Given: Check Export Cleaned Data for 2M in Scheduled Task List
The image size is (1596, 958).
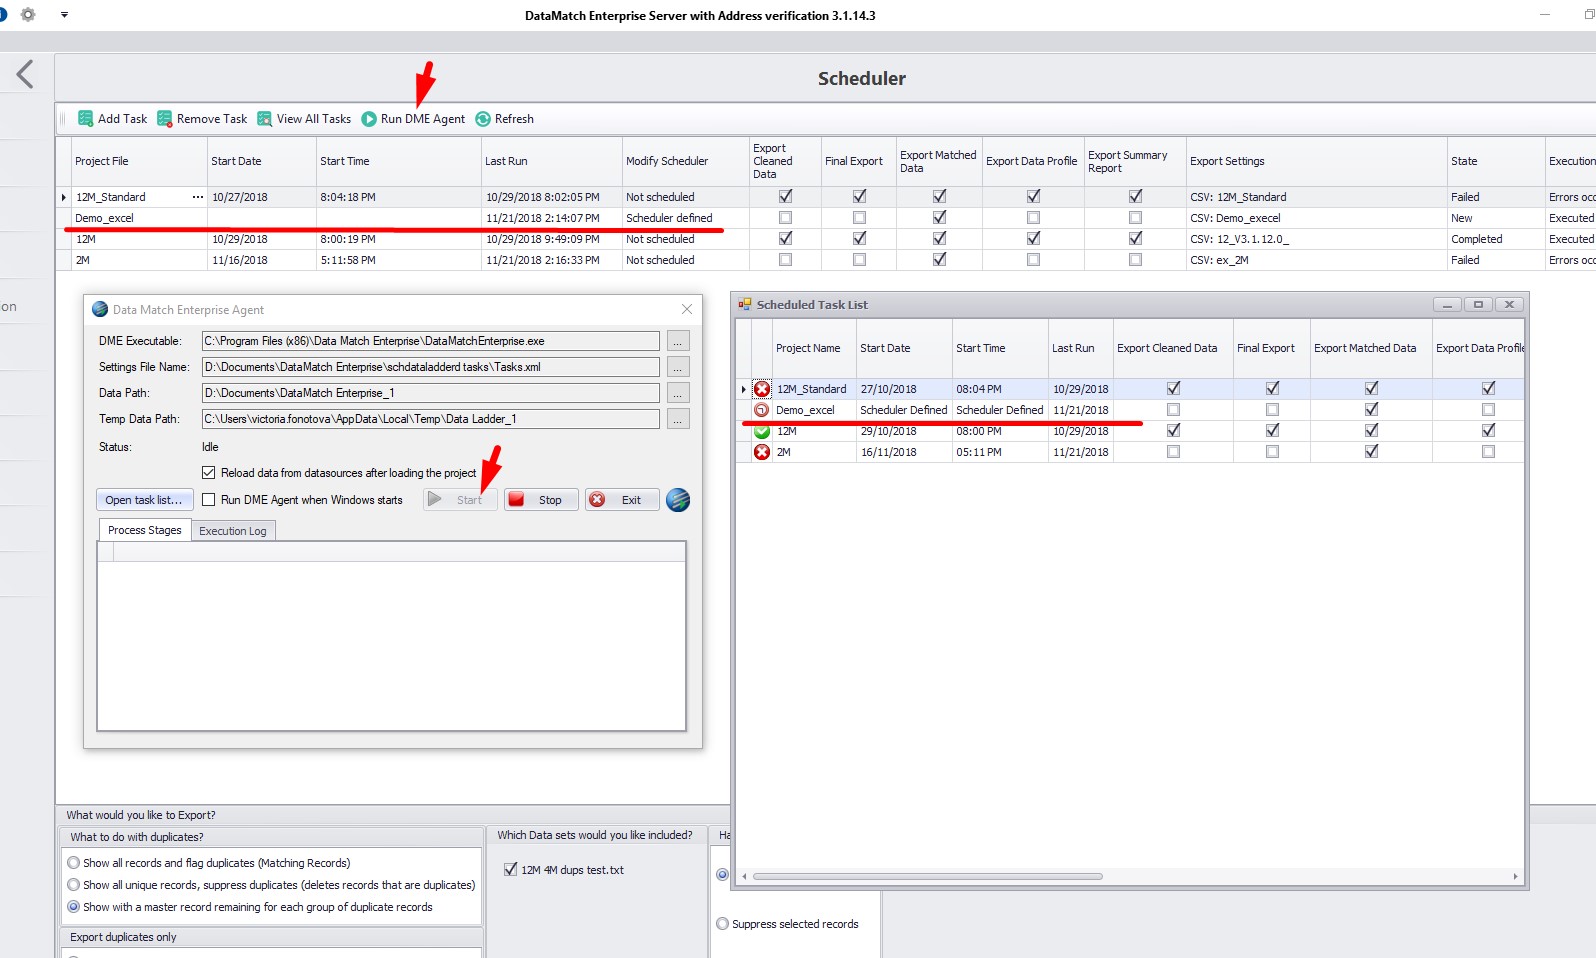Looking at the screenshot, I should (1174, 452).
